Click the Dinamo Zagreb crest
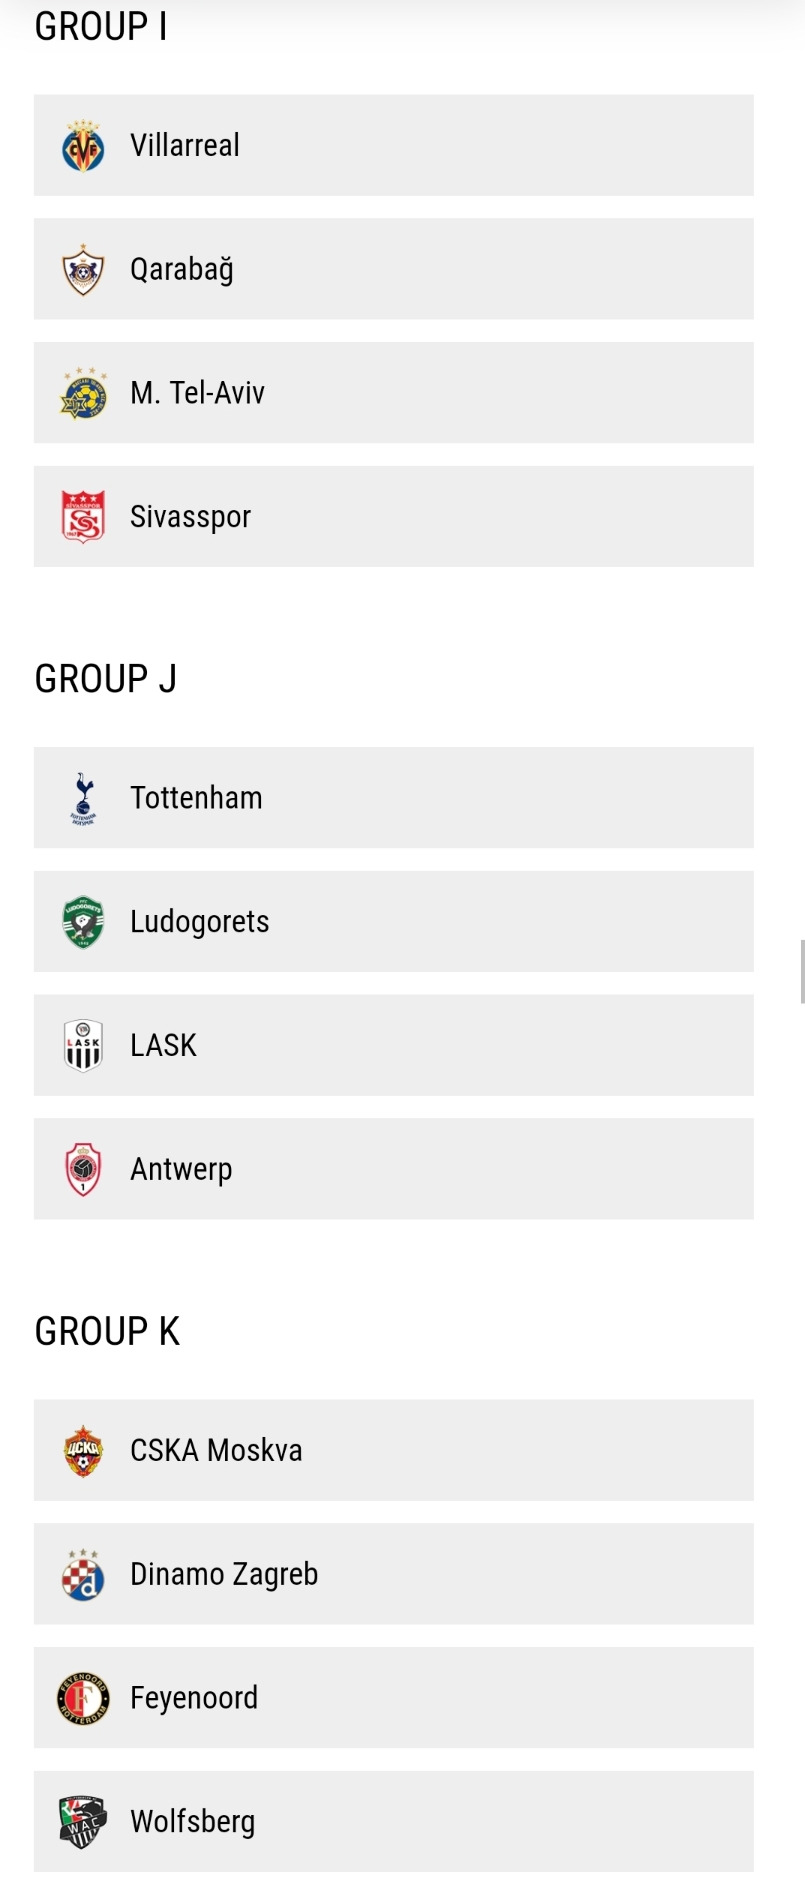The height and width of the screenshot is (1883, 805). tap(83, 1574)
